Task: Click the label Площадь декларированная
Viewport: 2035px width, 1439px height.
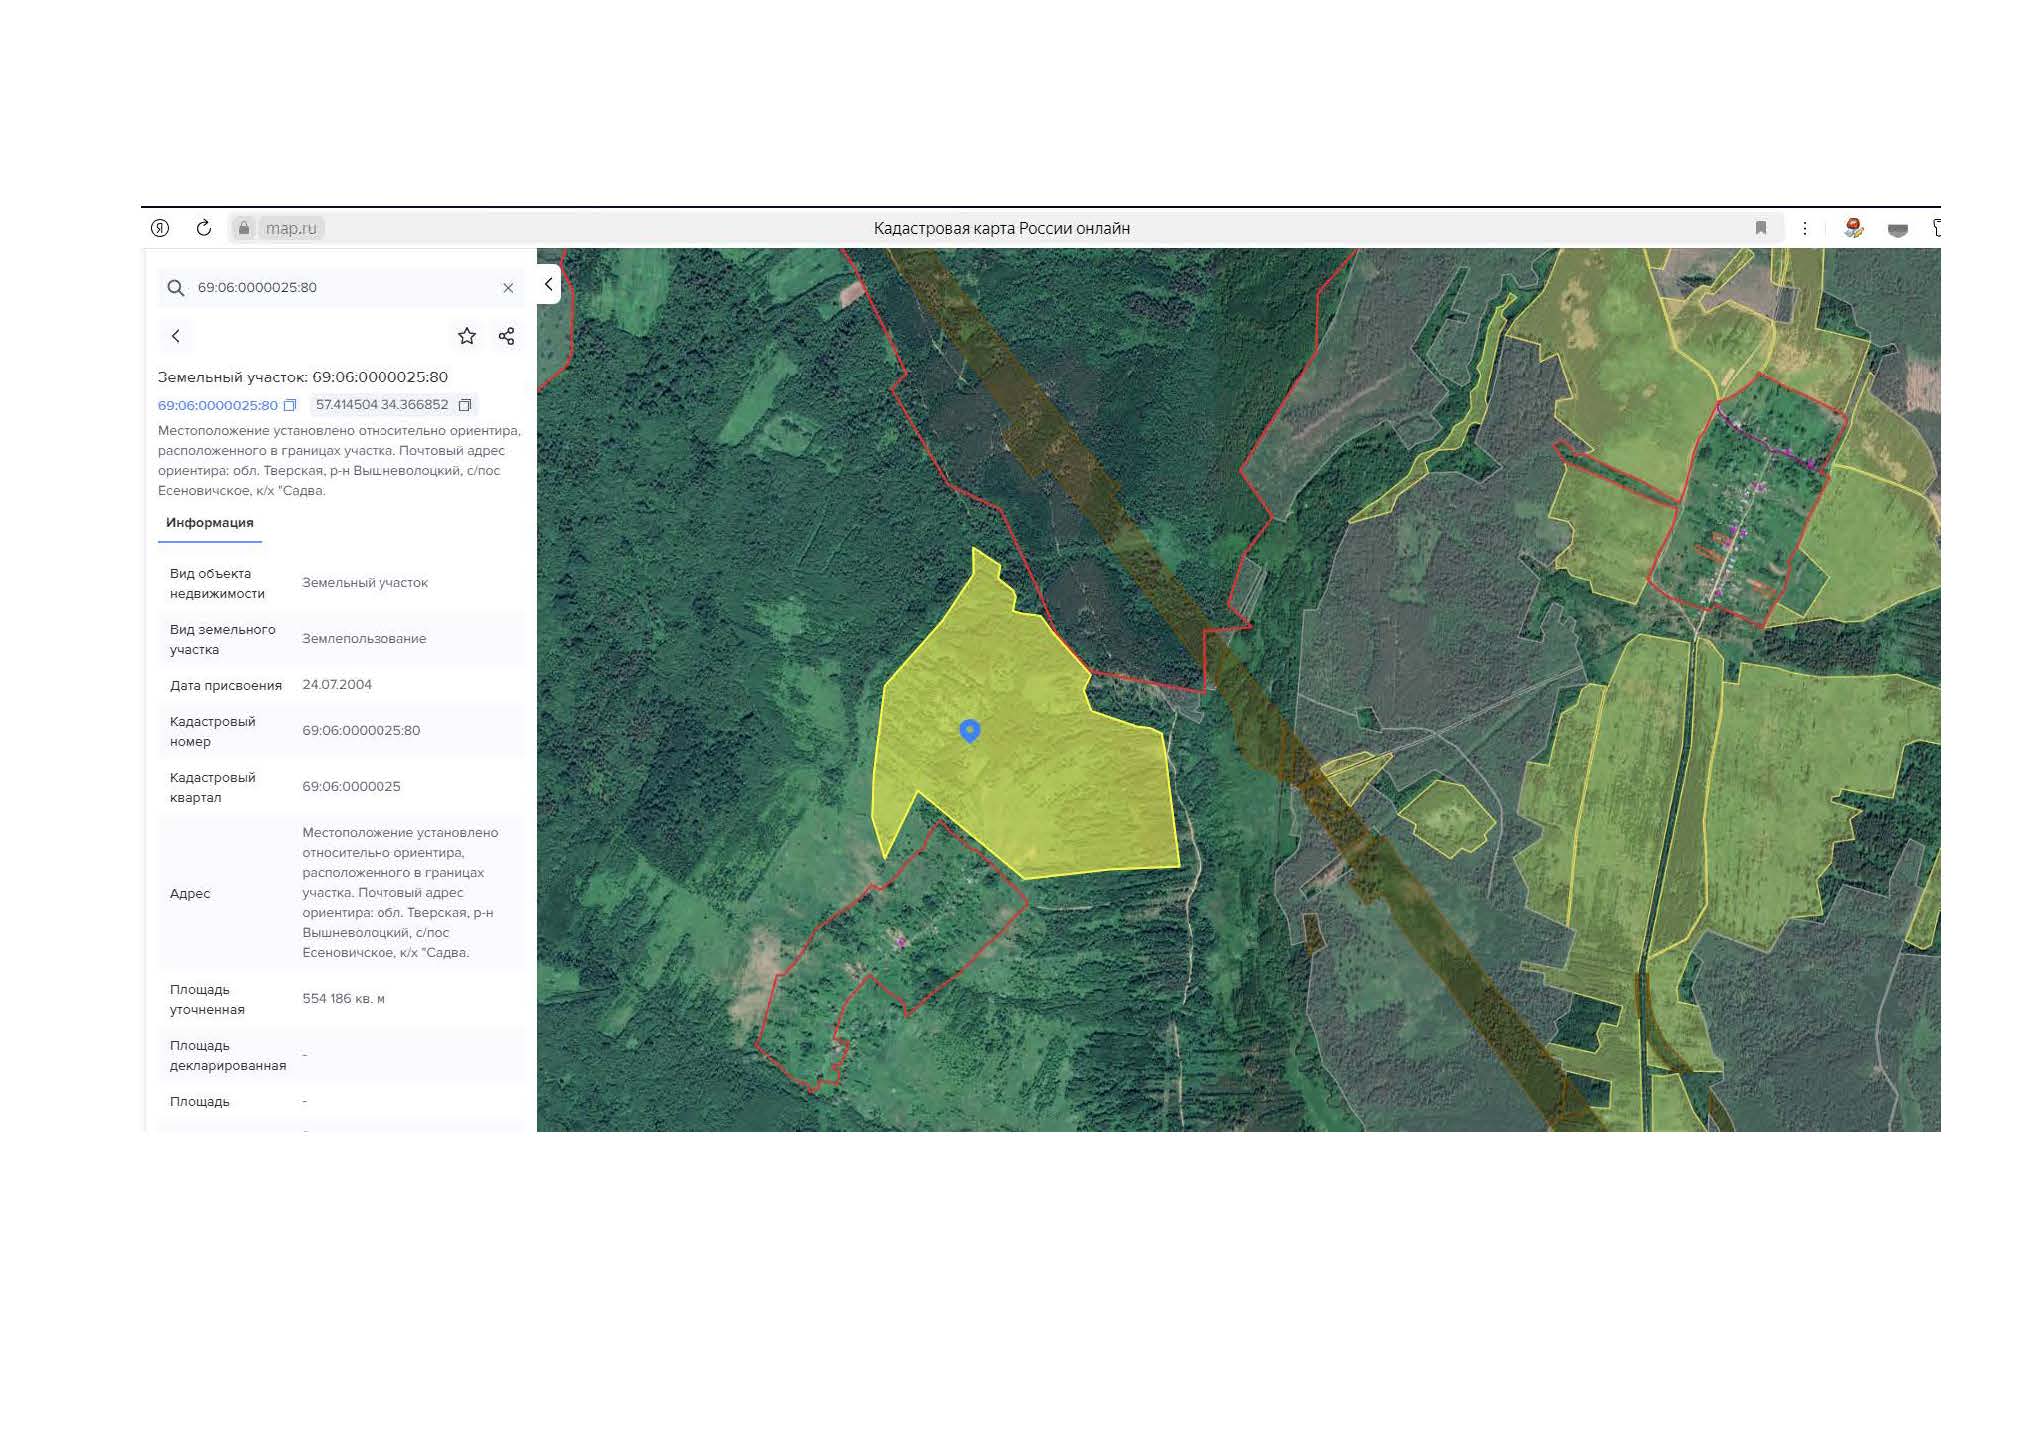Action: [x=228, y=1056]
